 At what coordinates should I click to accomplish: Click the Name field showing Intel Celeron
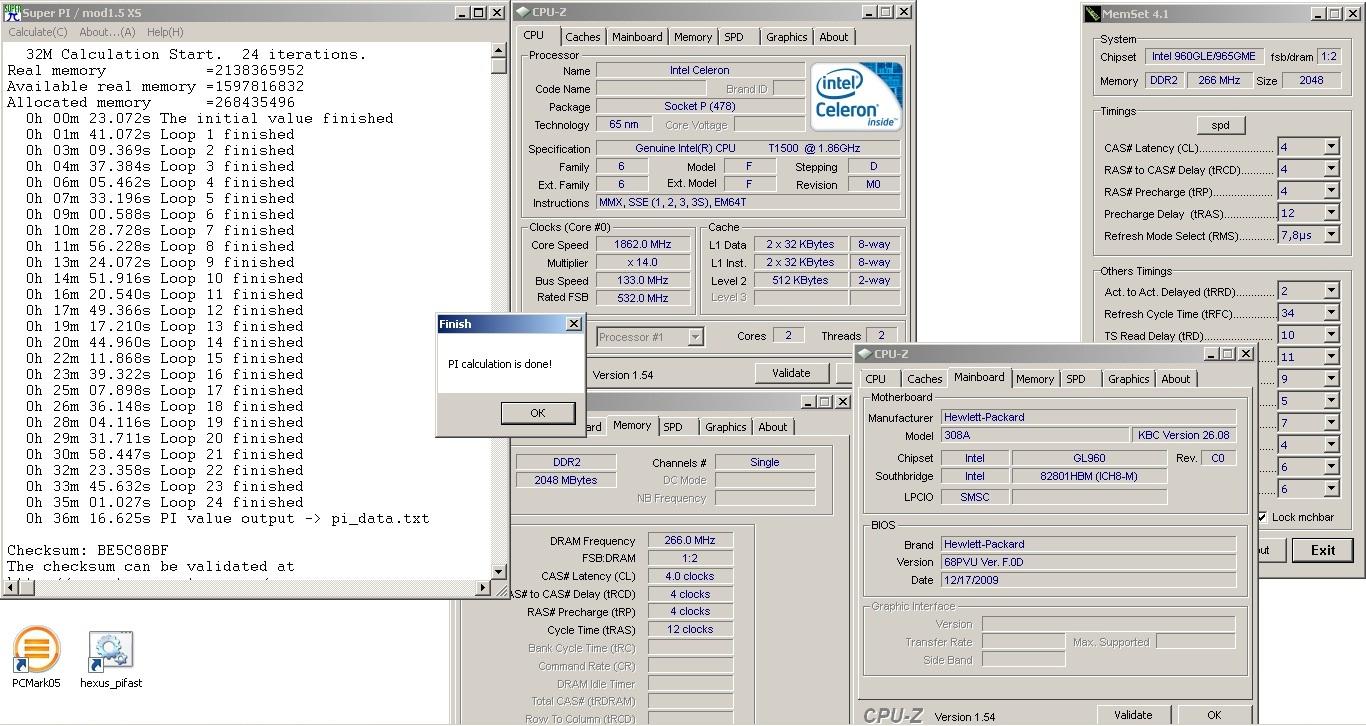[x=700, y=70]
